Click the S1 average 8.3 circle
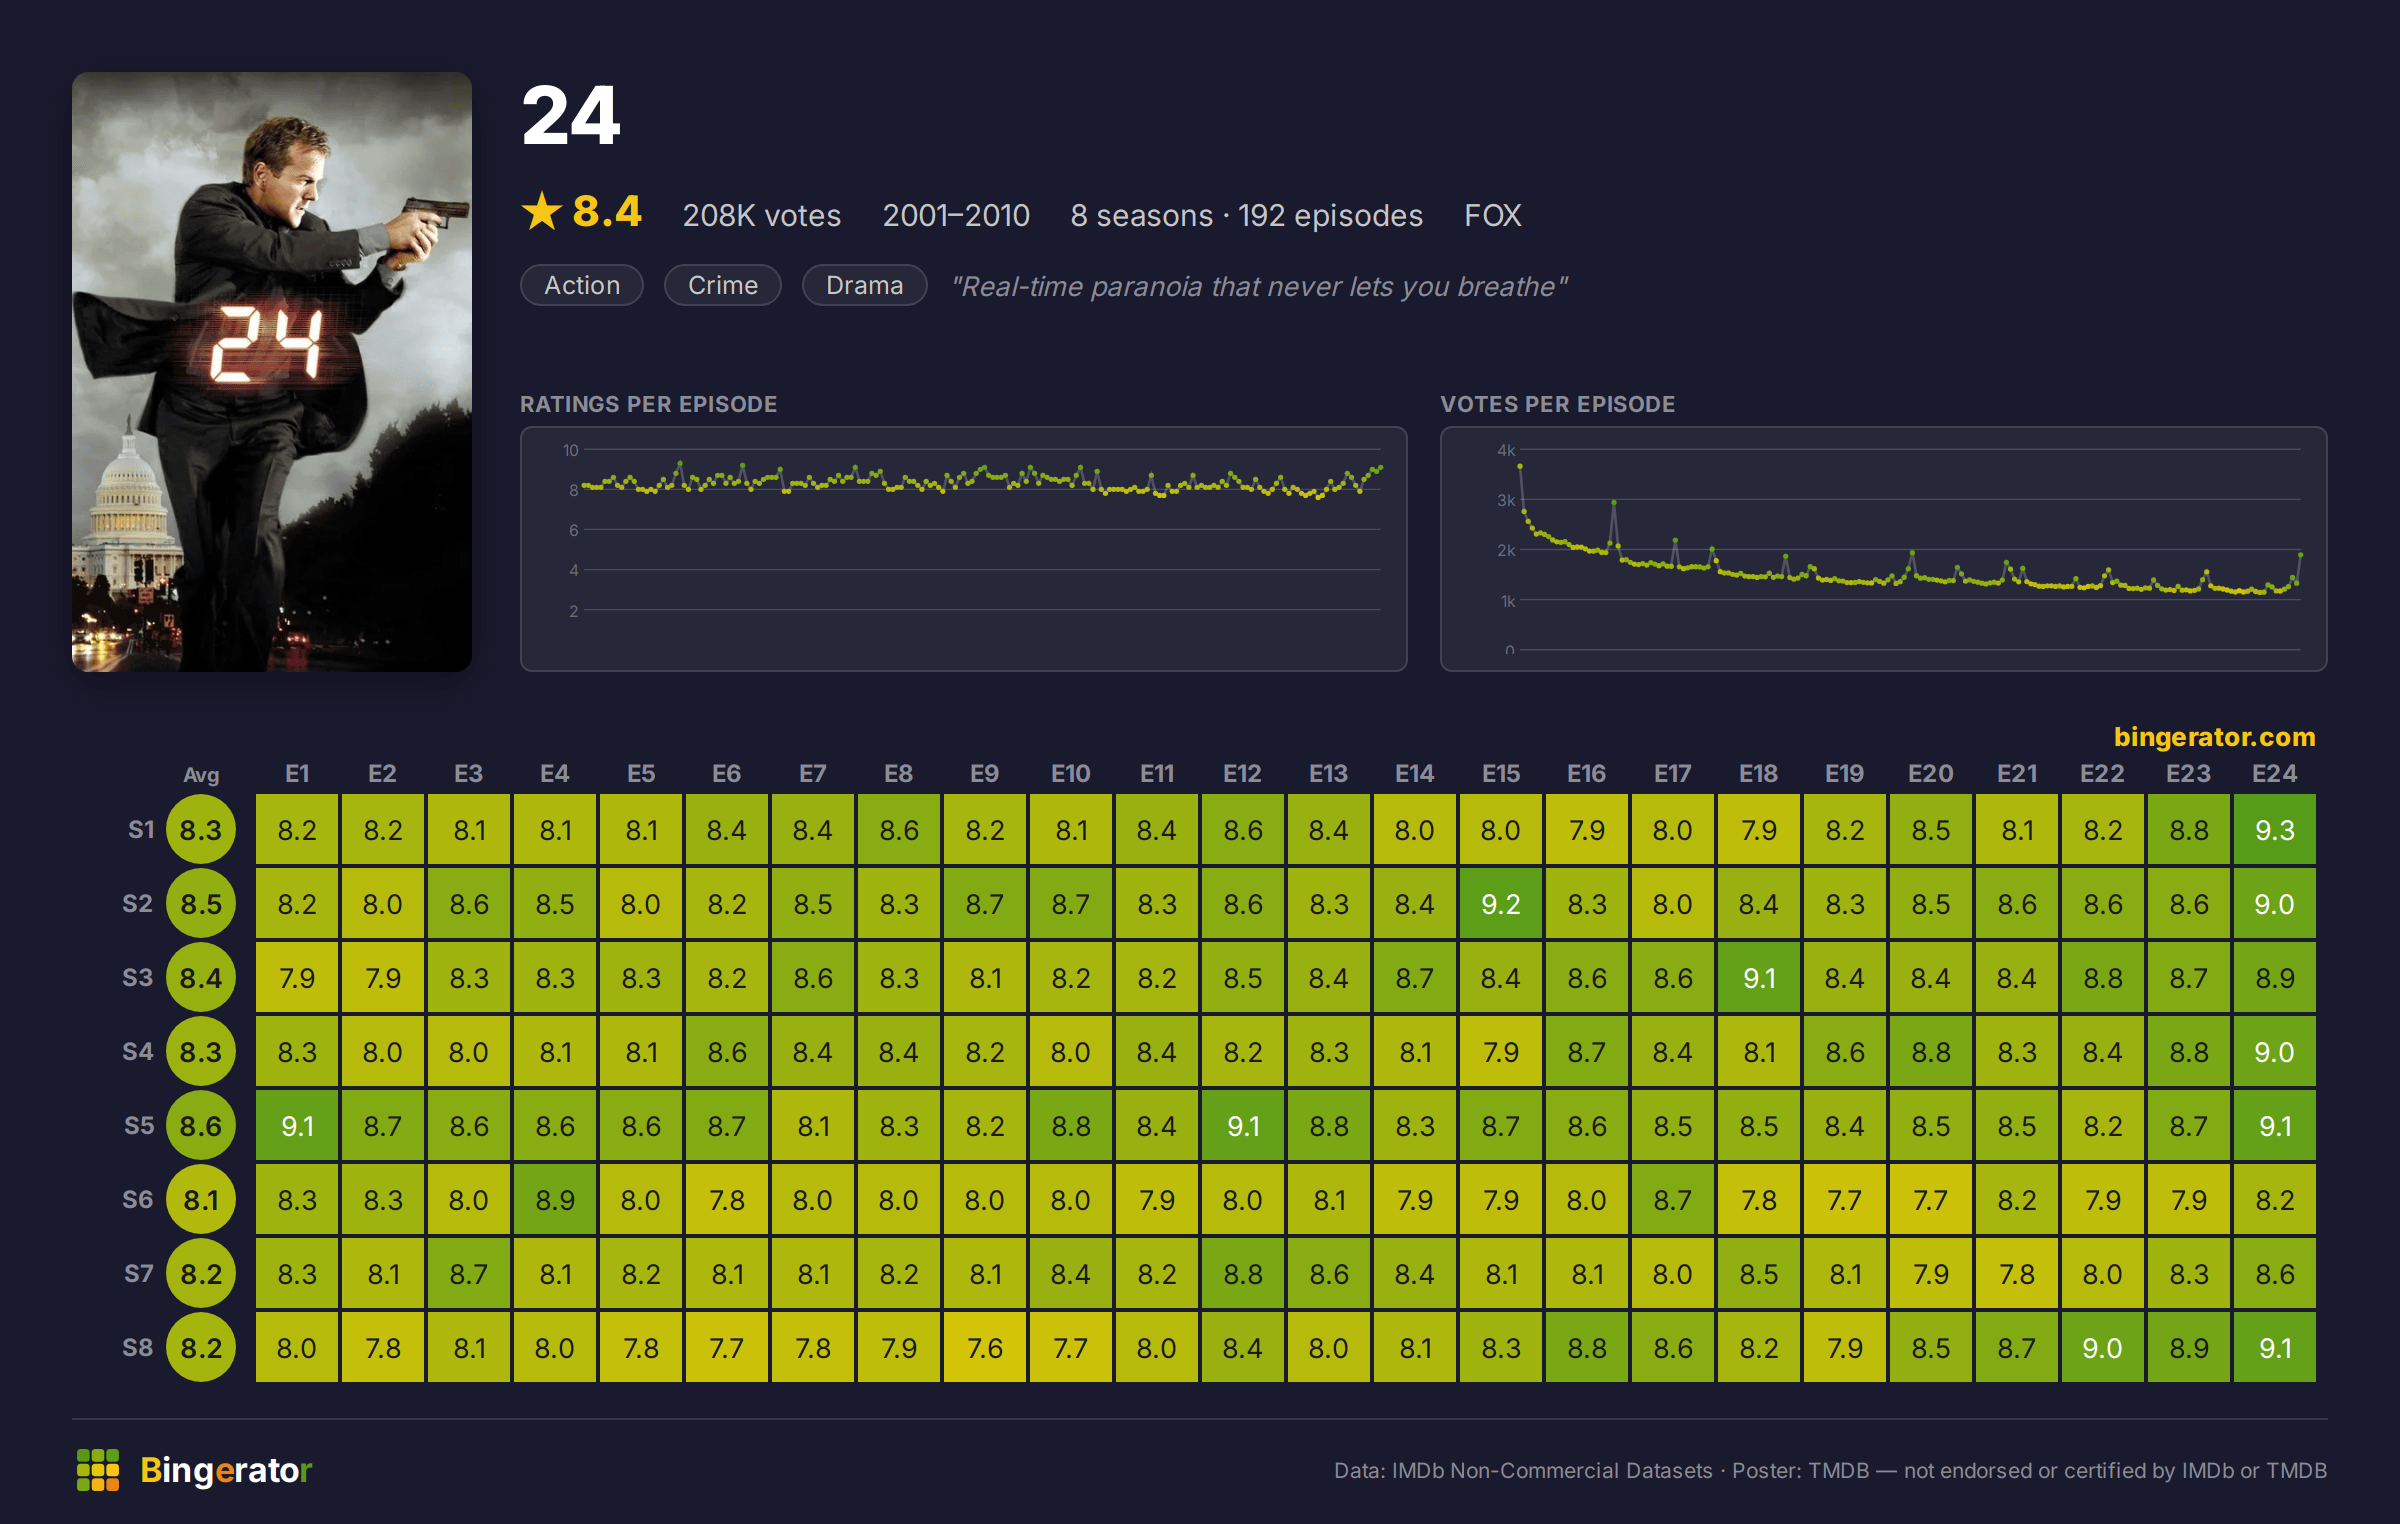 pyautogui.click(x=201, y=830)
